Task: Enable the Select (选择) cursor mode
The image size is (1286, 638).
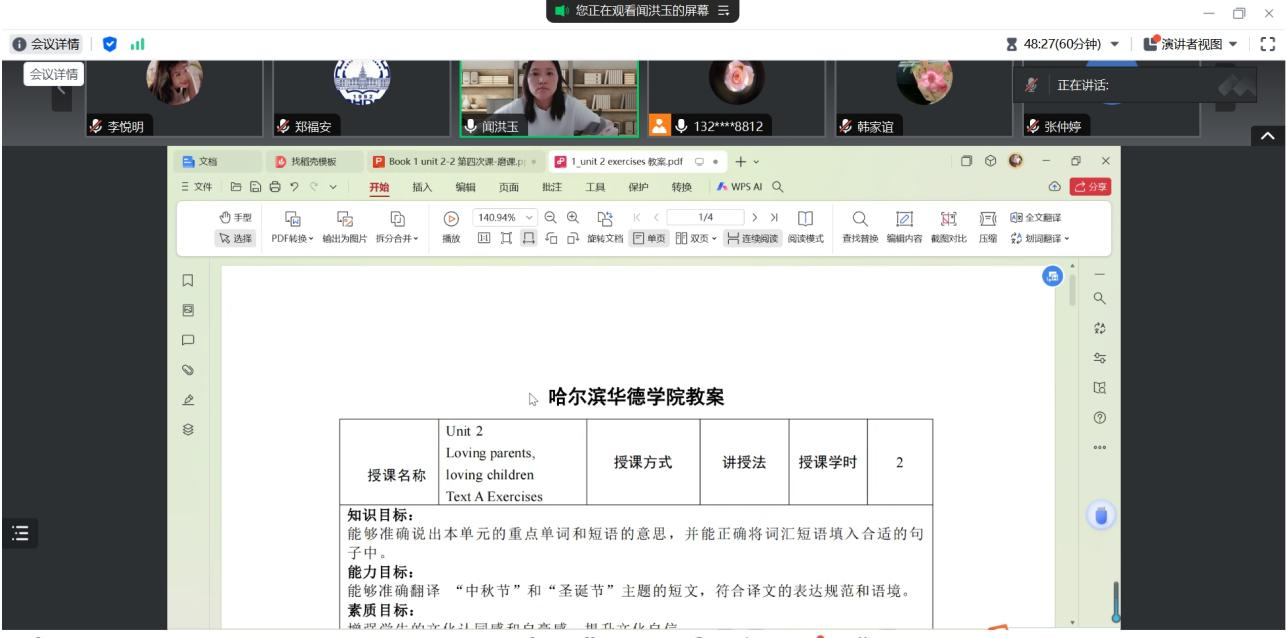Action: click(235, 238)
